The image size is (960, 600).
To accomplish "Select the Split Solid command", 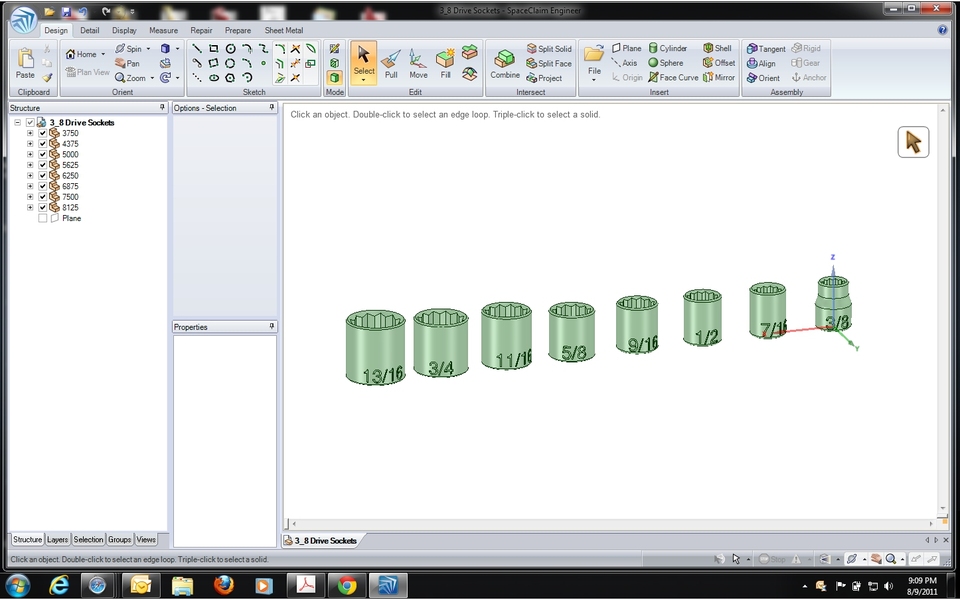I will click(x=548, y=47).
